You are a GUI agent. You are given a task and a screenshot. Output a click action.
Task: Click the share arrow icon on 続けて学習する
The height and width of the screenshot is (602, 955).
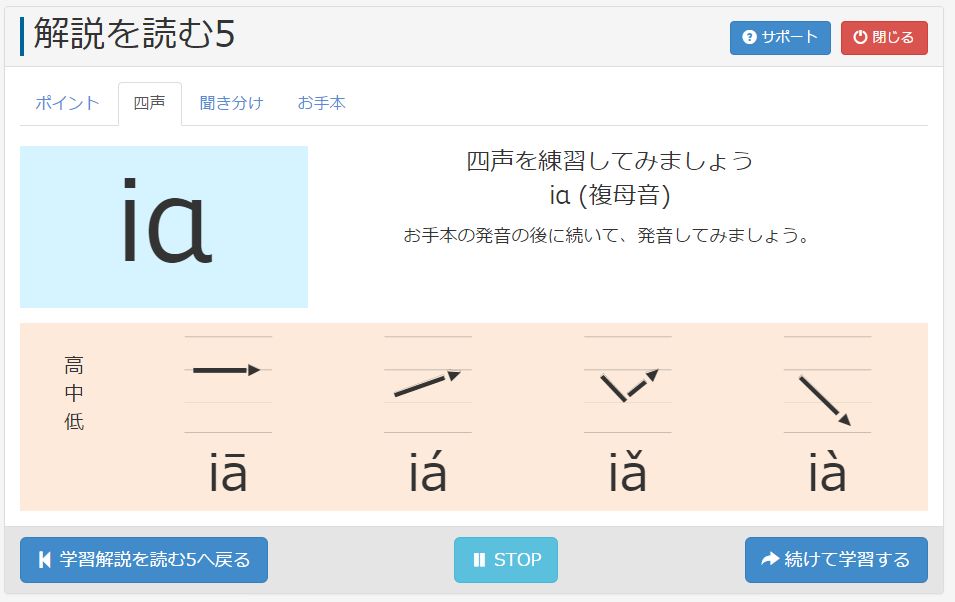(769, 560)
